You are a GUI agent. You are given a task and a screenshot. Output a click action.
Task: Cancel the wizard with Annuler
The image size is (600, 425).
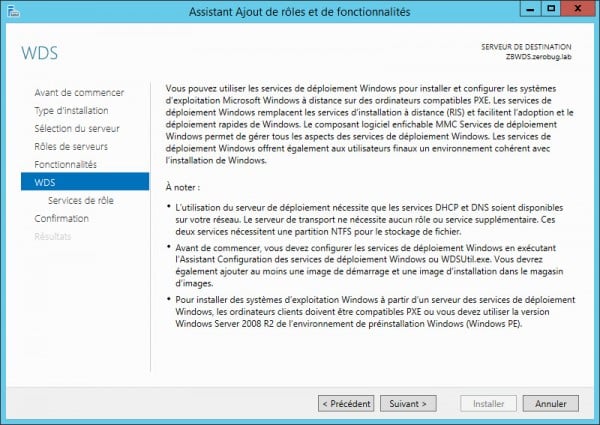551,404
